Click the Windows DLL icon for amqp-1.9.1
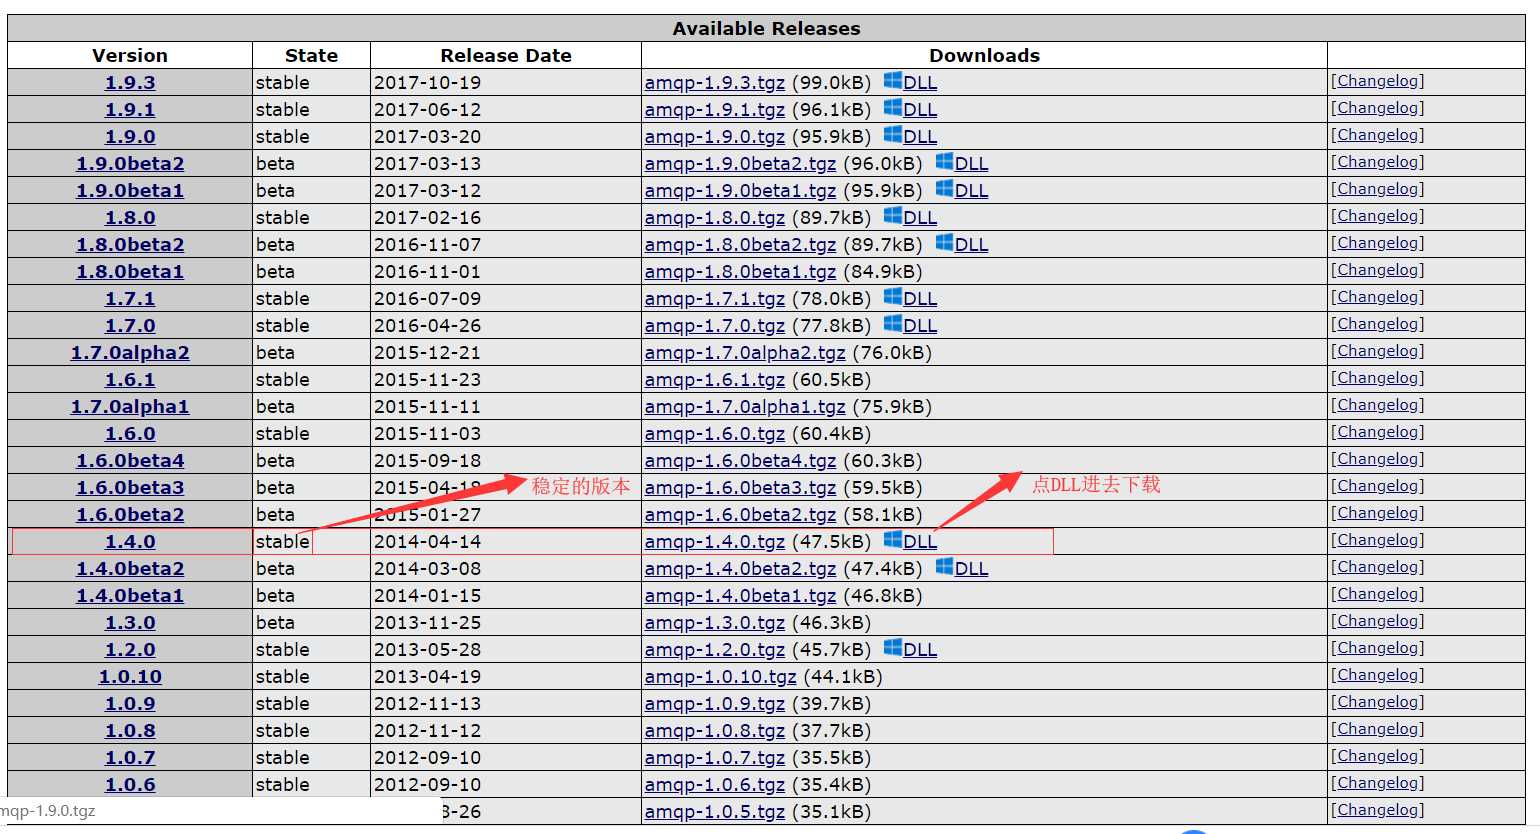Viewport: 1540px width, 834px height. [892, 108]
